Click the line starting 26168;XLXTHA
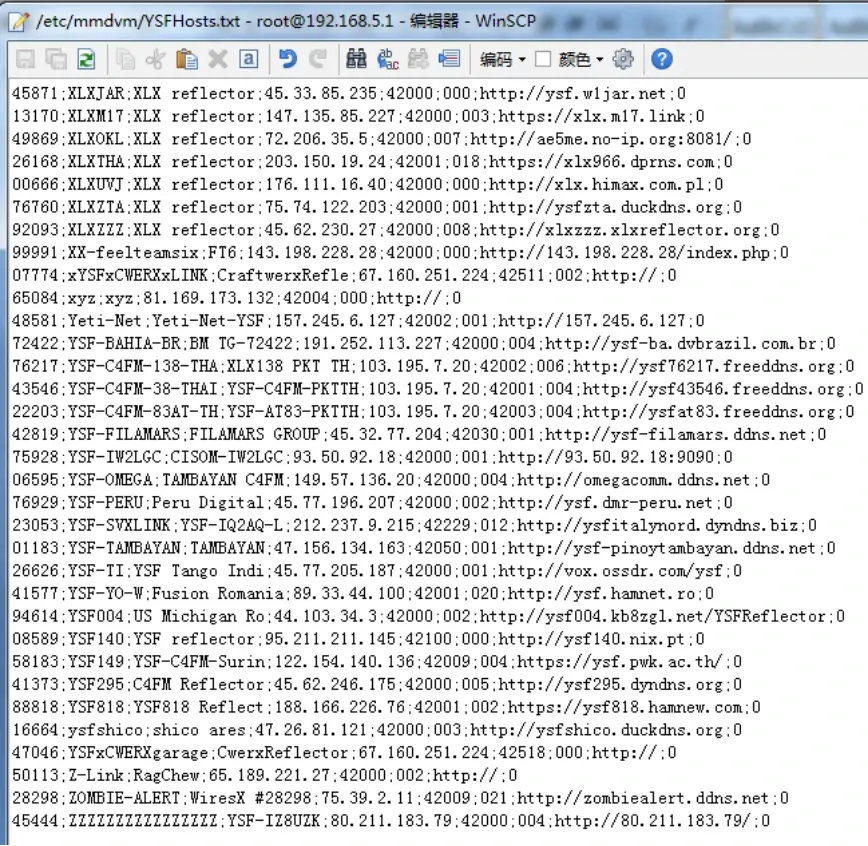This screenshot has height=846, width=868. click(x=372, y=162)
